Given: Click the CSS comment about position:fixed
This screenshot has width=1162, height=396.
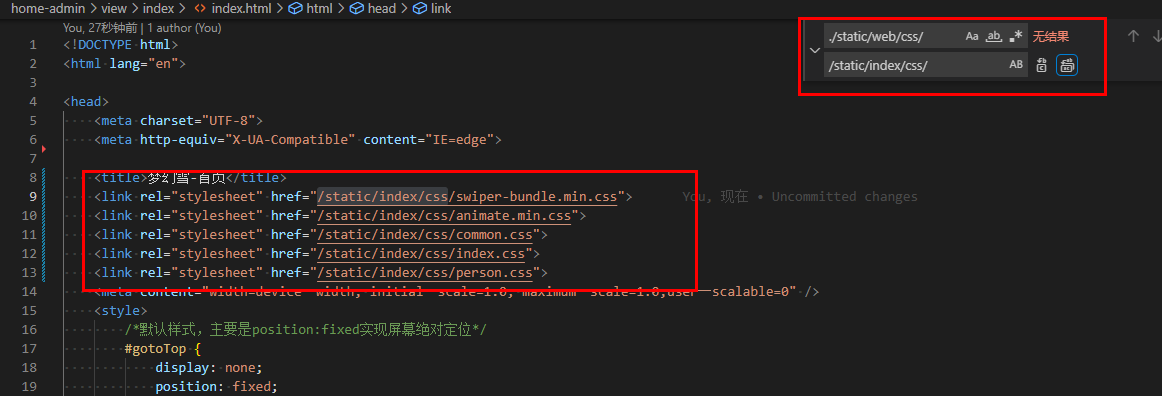Looking at the screenshot, I should [x=305, y=330].
